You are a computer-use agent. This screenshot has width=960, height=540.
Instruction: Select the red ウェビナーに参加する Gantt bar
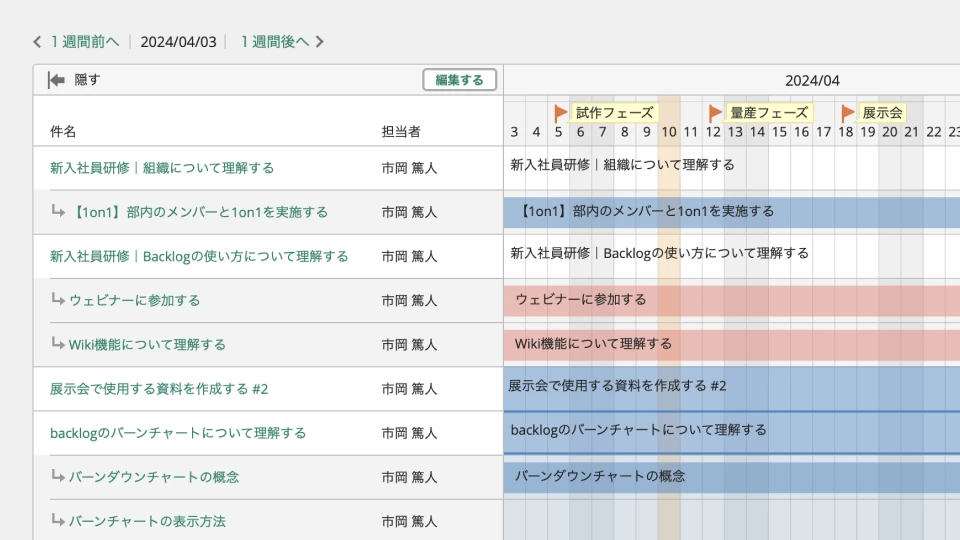pos(732,300)
